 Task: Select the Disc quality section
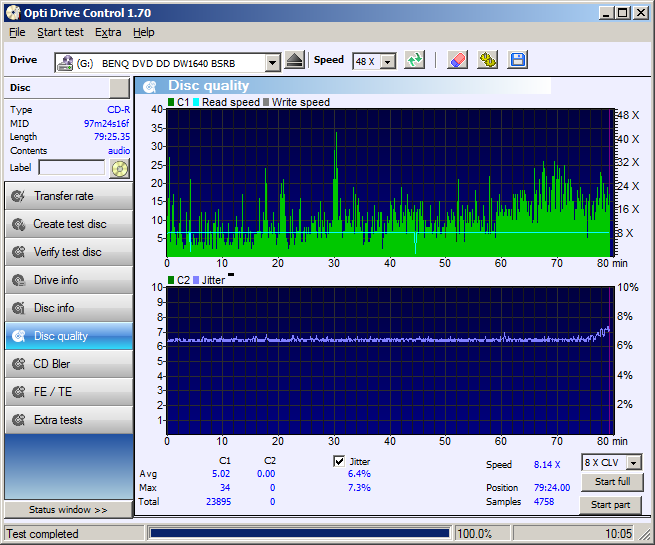click(69, 336)
